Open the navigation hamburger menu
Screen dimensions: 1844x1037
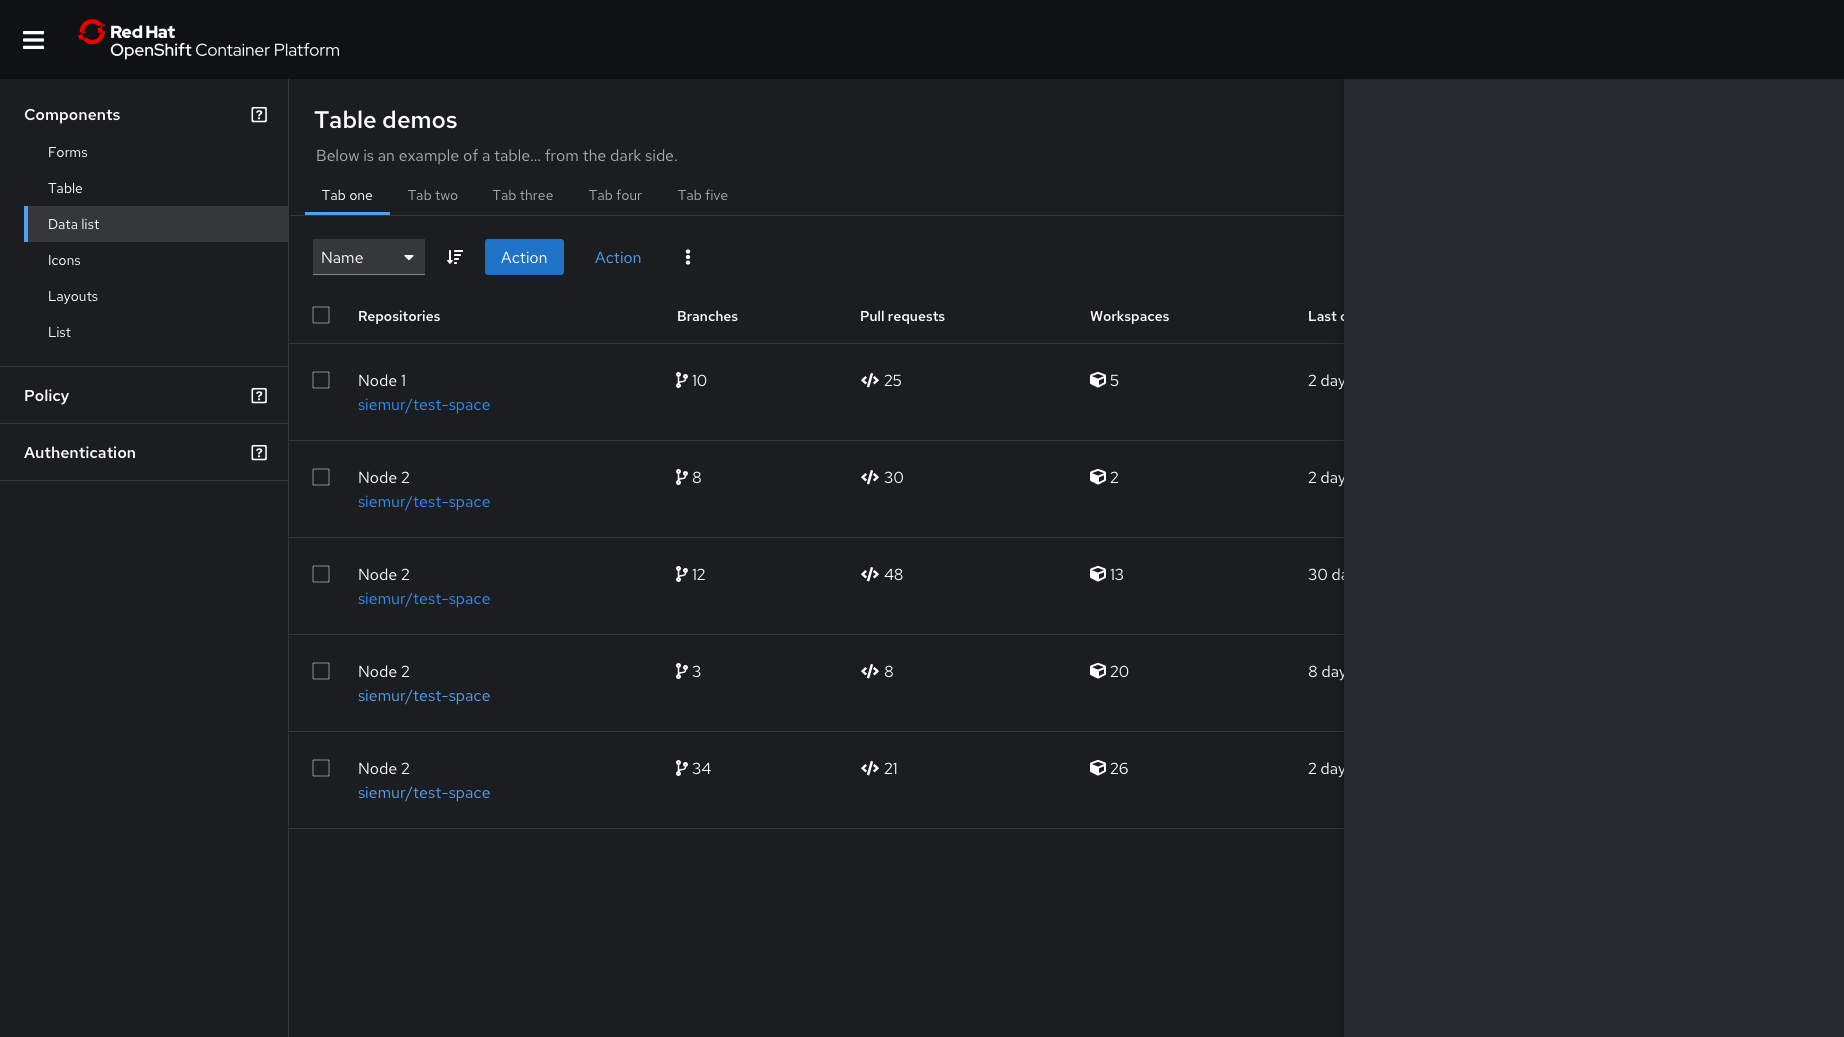tap(33, 40)
